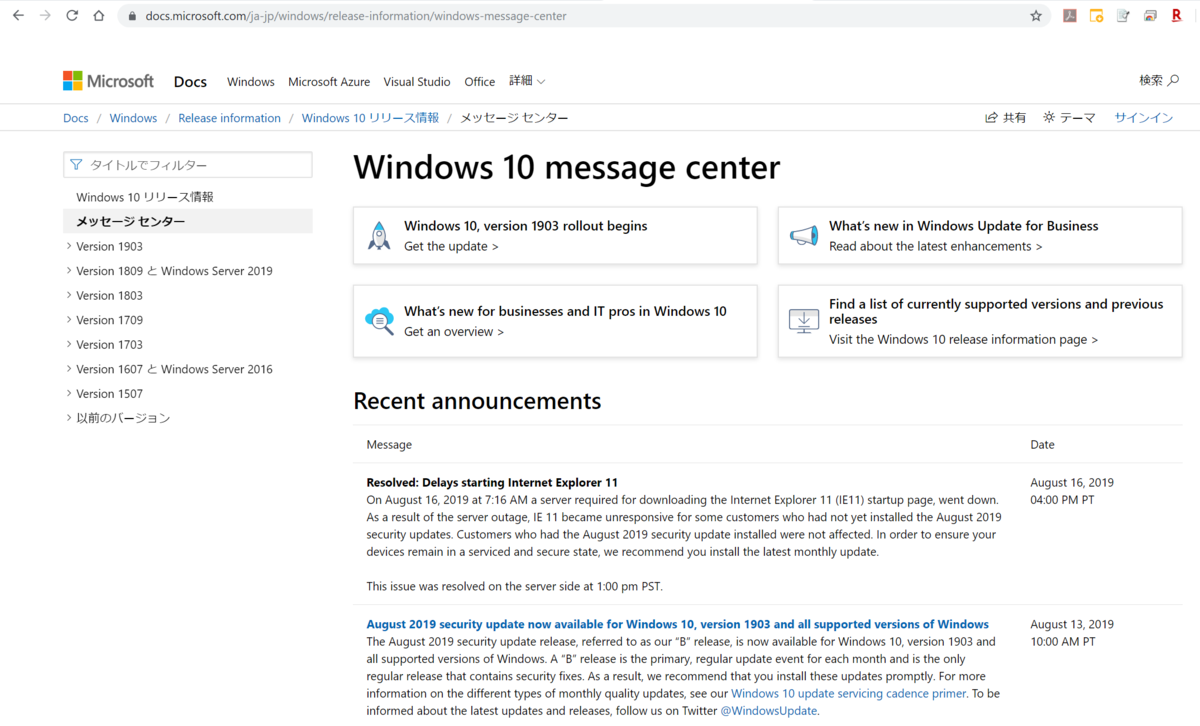This screenshot has height=726, width=1200.
Task: Click the padlock site info icon
Action: tap(132, 16)
